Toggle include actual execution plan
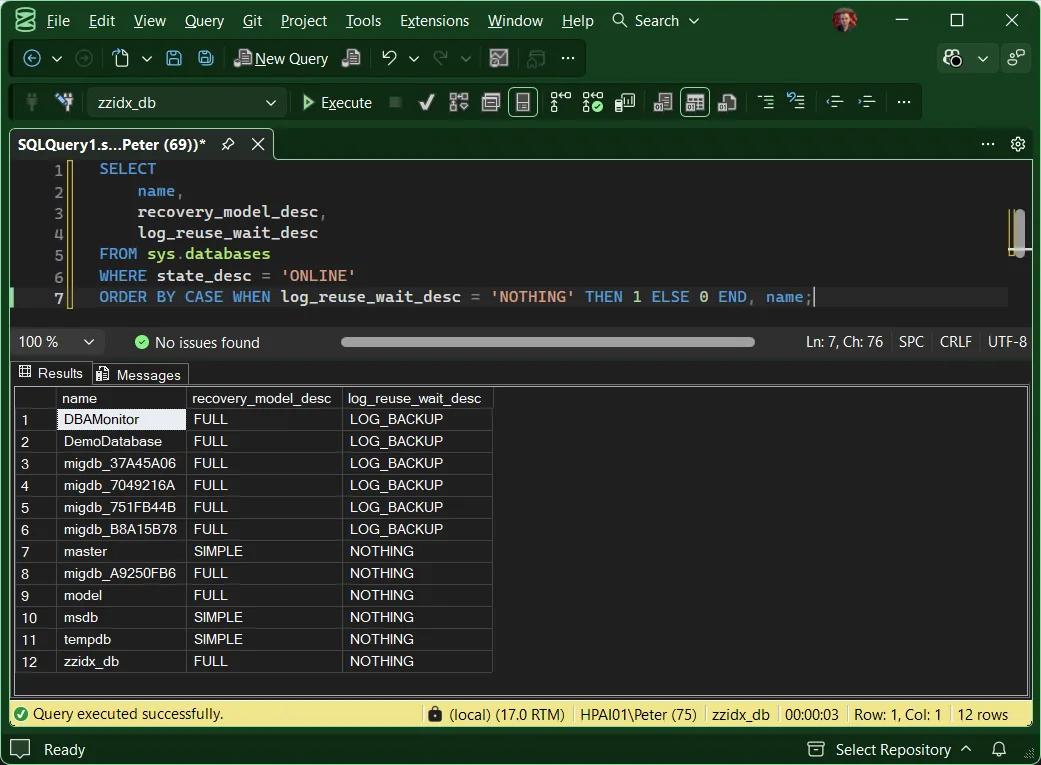Image resolution: width=1041 pixels, height=765 pixels. pyautogui.click(x=560, y=102)
